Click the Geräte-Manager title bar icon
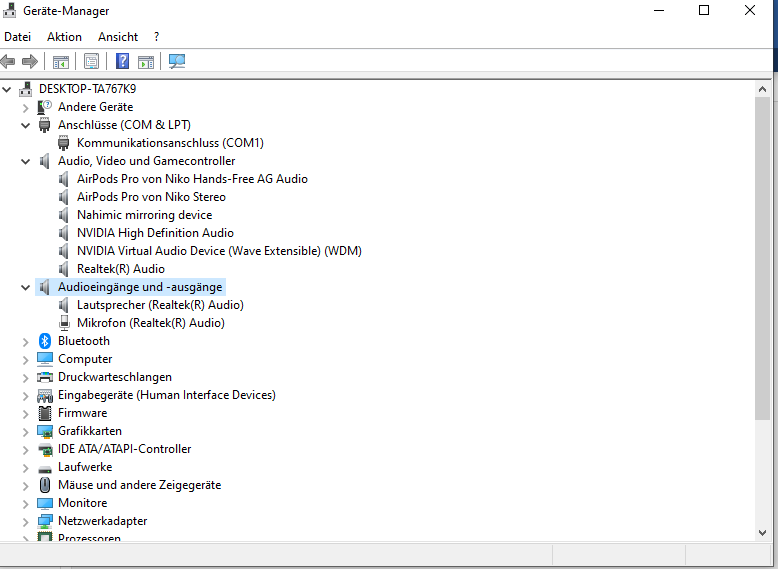 [x=9, y=10]
